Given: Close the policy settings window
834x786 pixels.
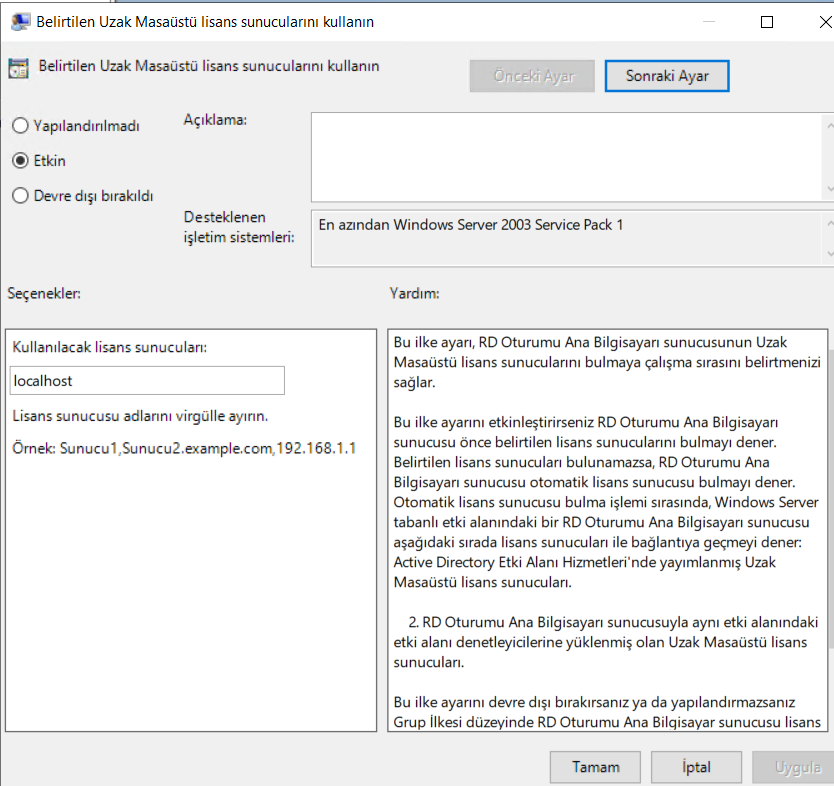Looking at the screenshot, I should pyautogui.click(x=825, y=22).
